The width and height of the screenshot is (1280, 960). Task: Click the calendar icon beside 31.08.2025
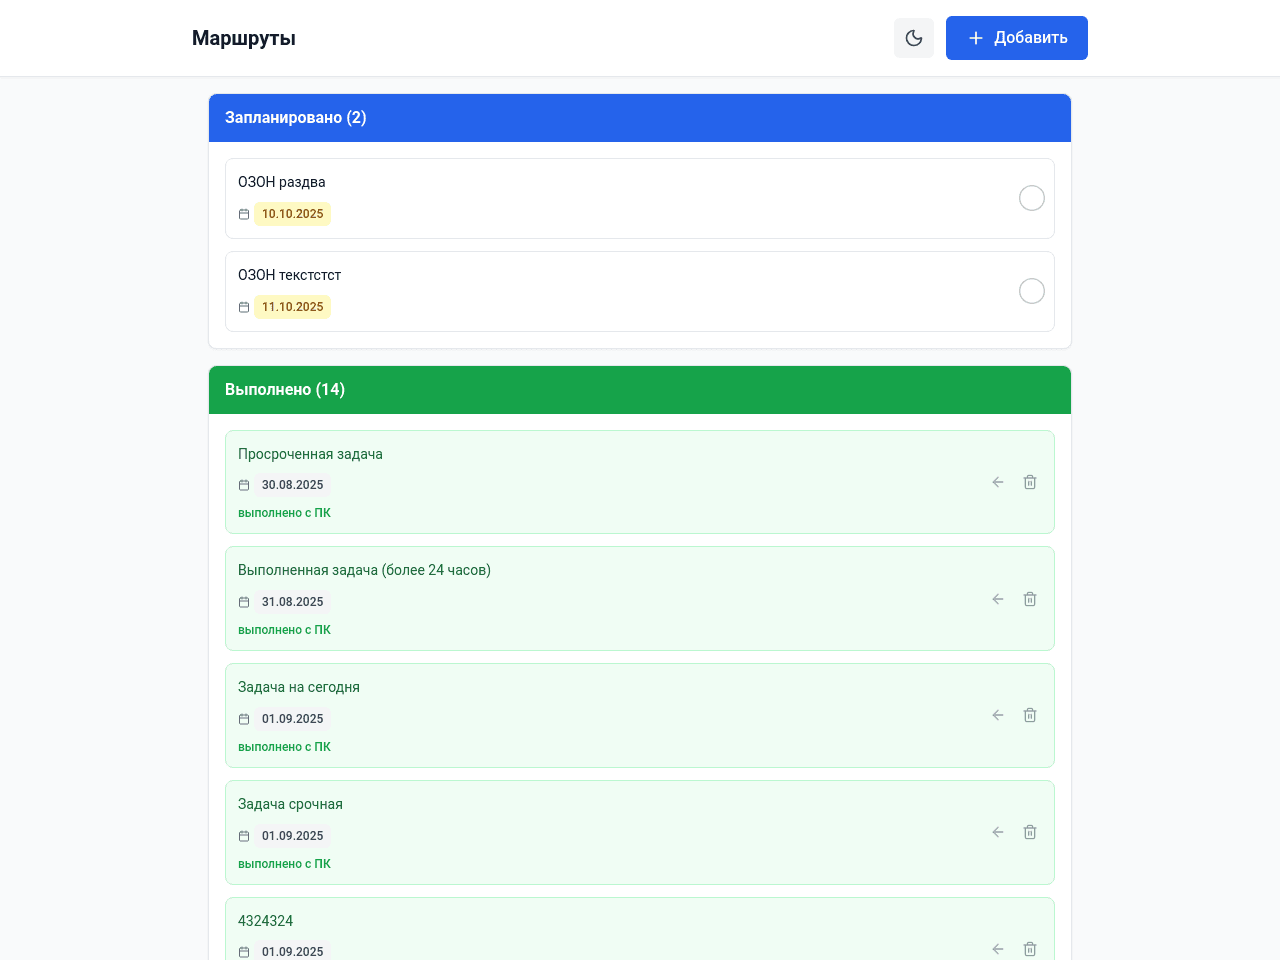(x=244, y=602)
